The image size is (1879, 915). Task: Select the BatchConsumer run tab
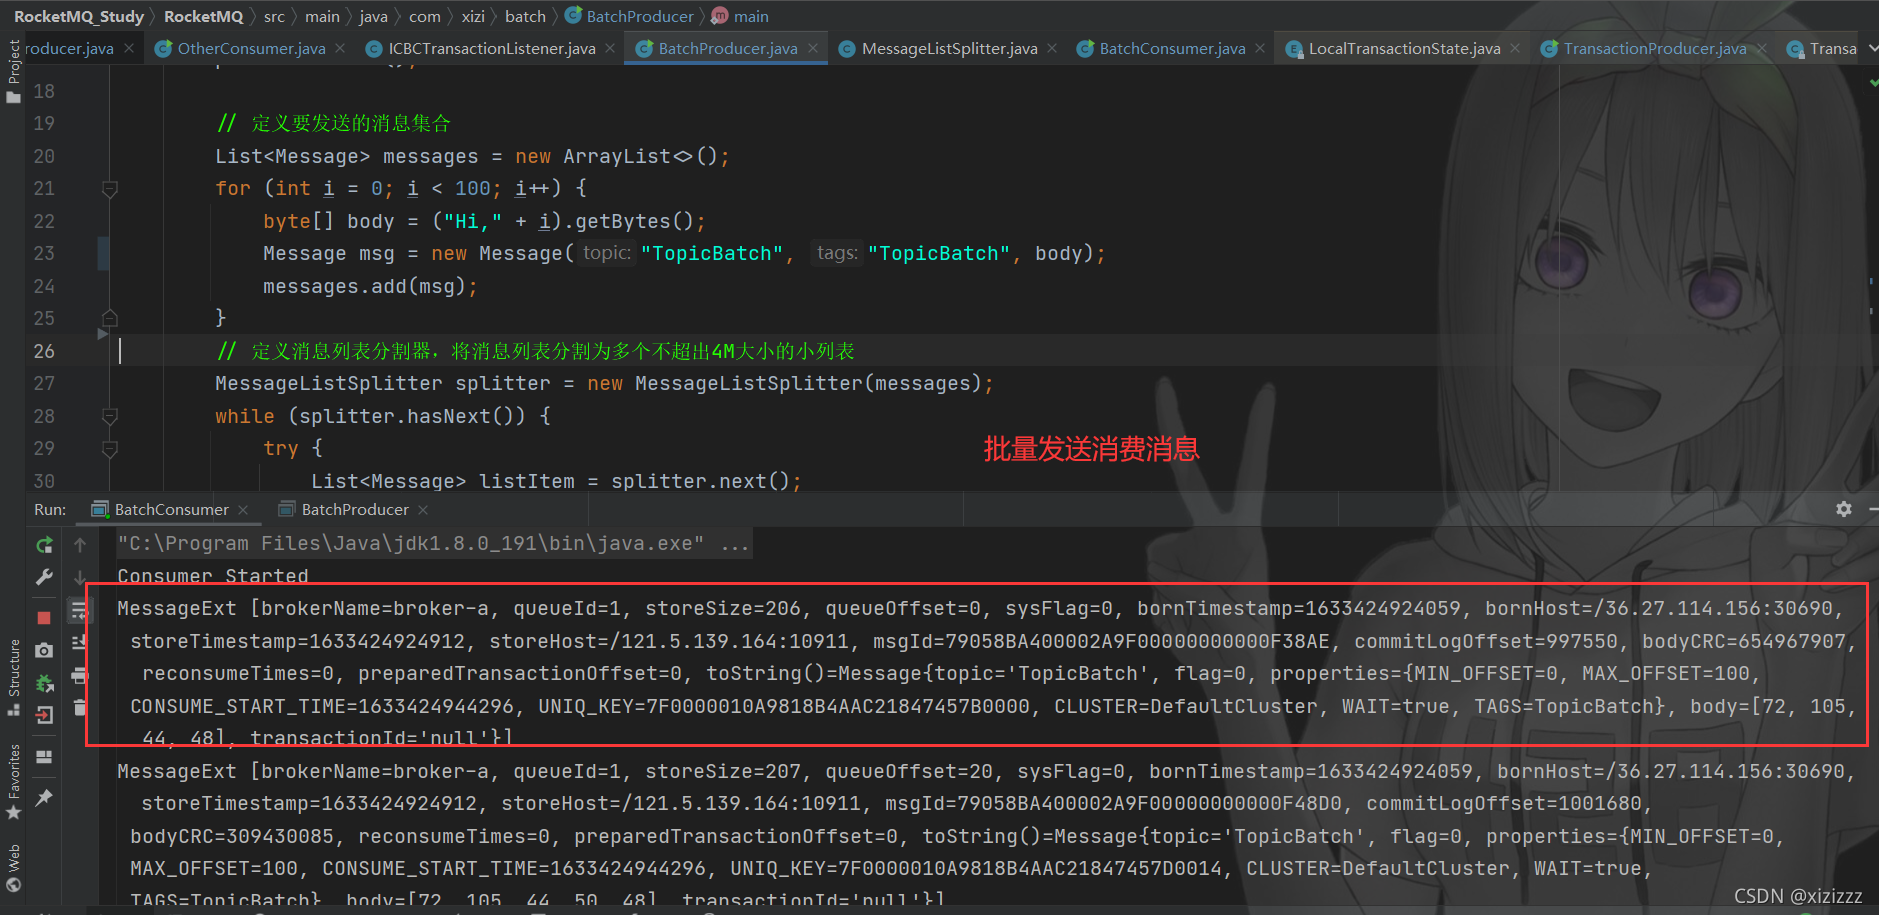(171, 509)
